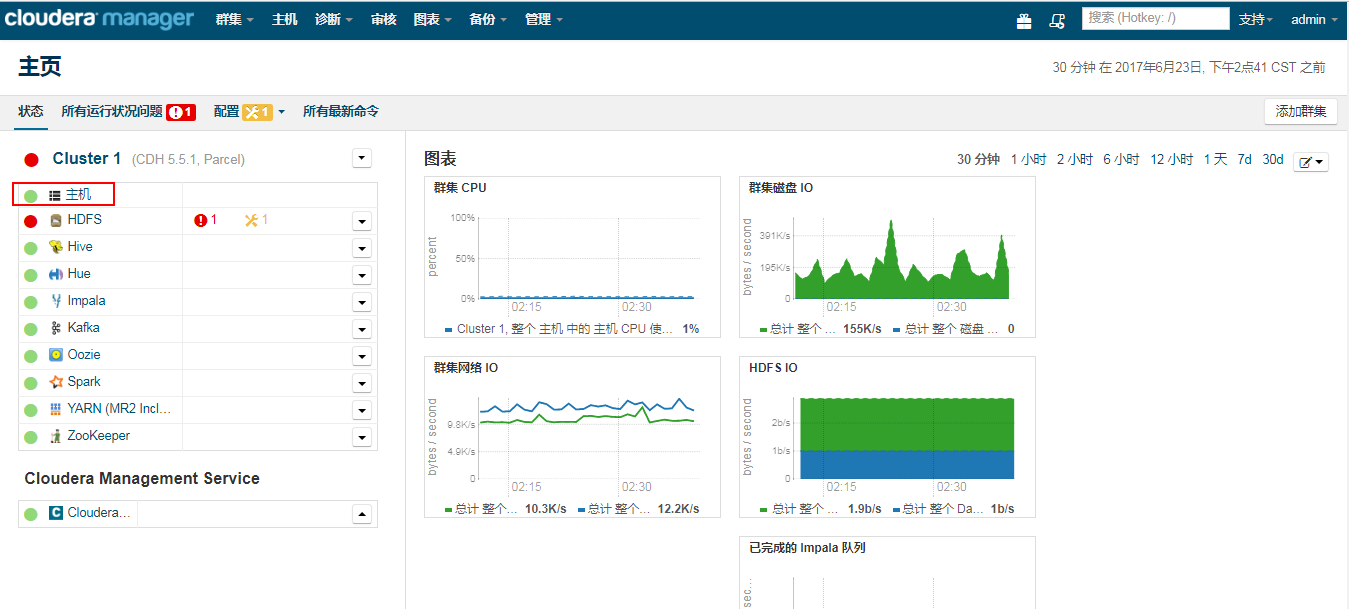Open Hue row actions dropdown
1349x609 pixels.
tap(362, 275)
